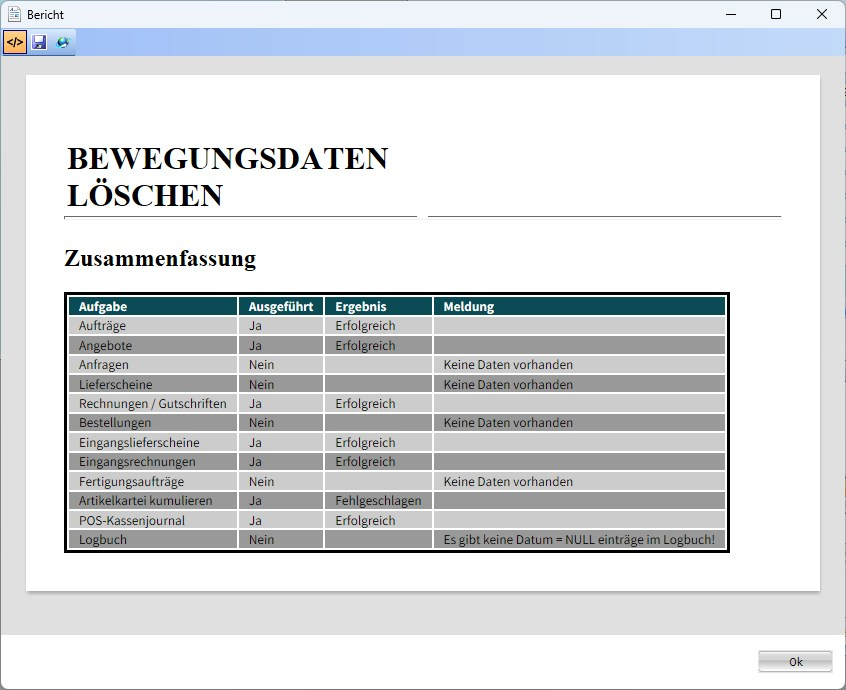Click the Meldung column header
Screen dimensions: 846x690
tap(469, 307)
